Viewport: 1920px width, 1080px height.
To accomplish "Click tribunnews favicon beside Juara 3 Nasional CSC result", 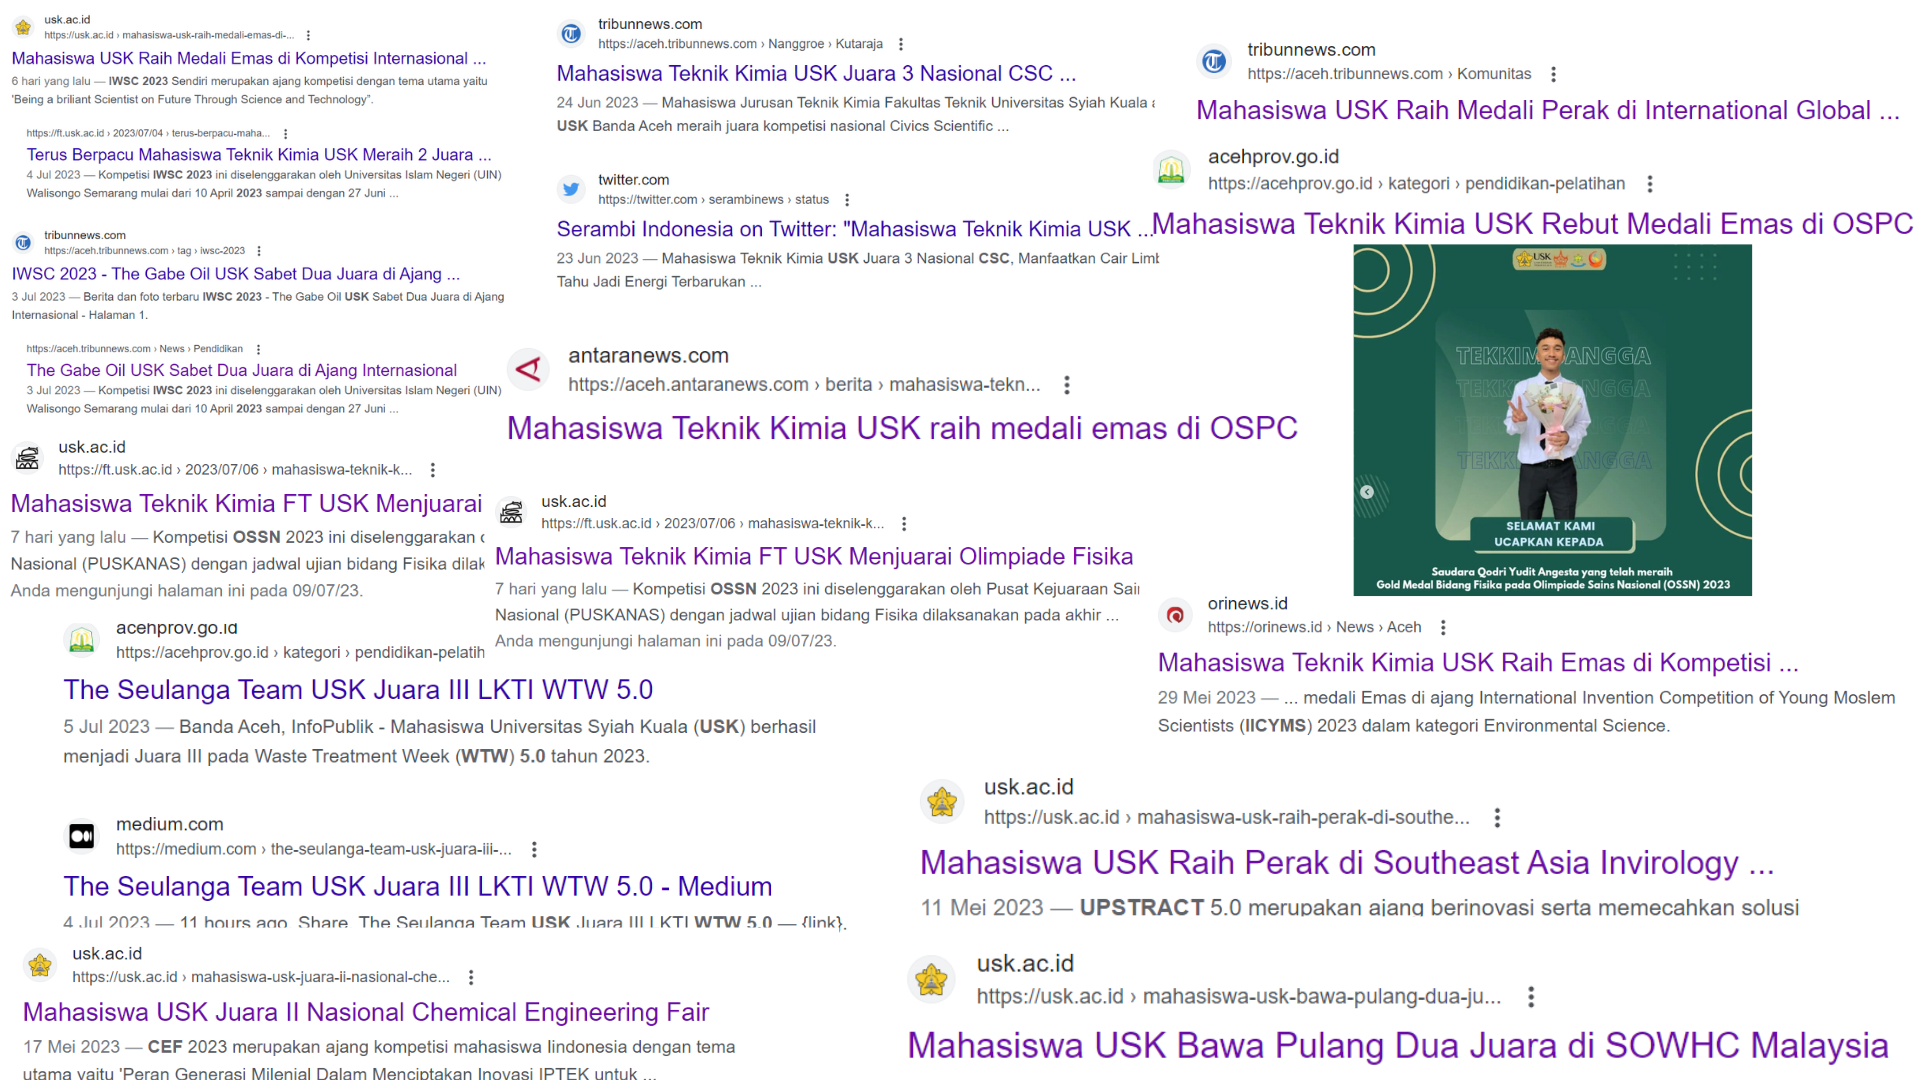I will tap(571, 34).
